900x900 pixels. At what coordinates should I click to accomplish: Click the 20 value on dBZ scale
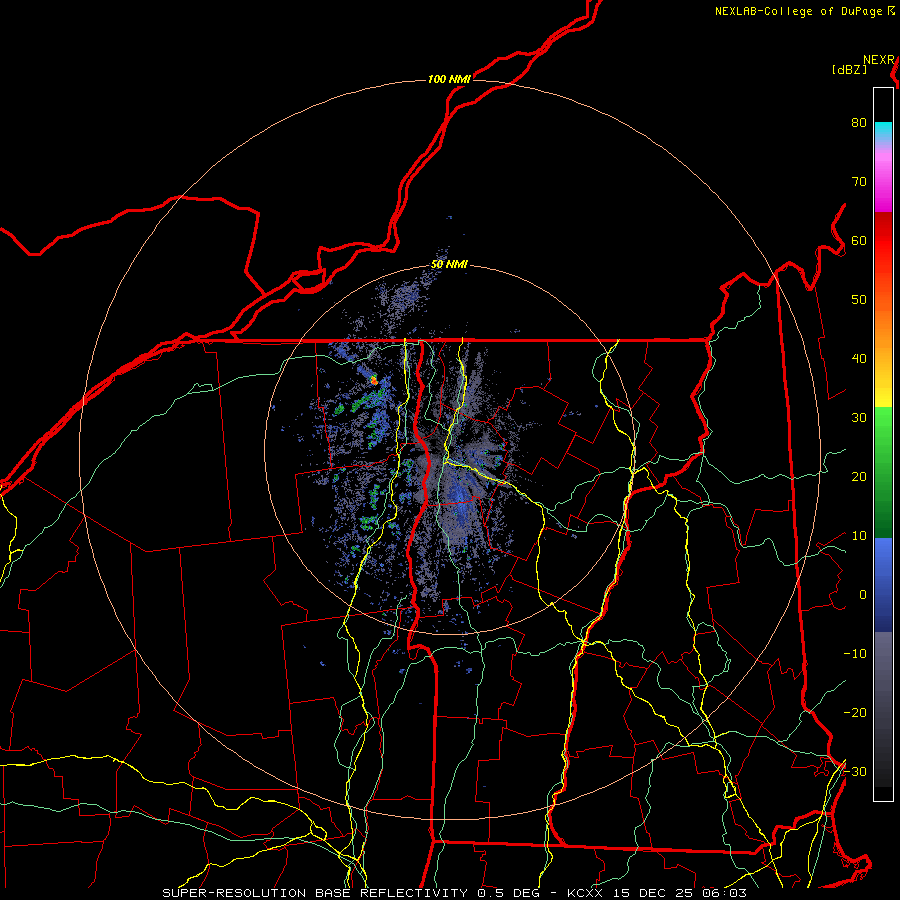tap(859, 477)
